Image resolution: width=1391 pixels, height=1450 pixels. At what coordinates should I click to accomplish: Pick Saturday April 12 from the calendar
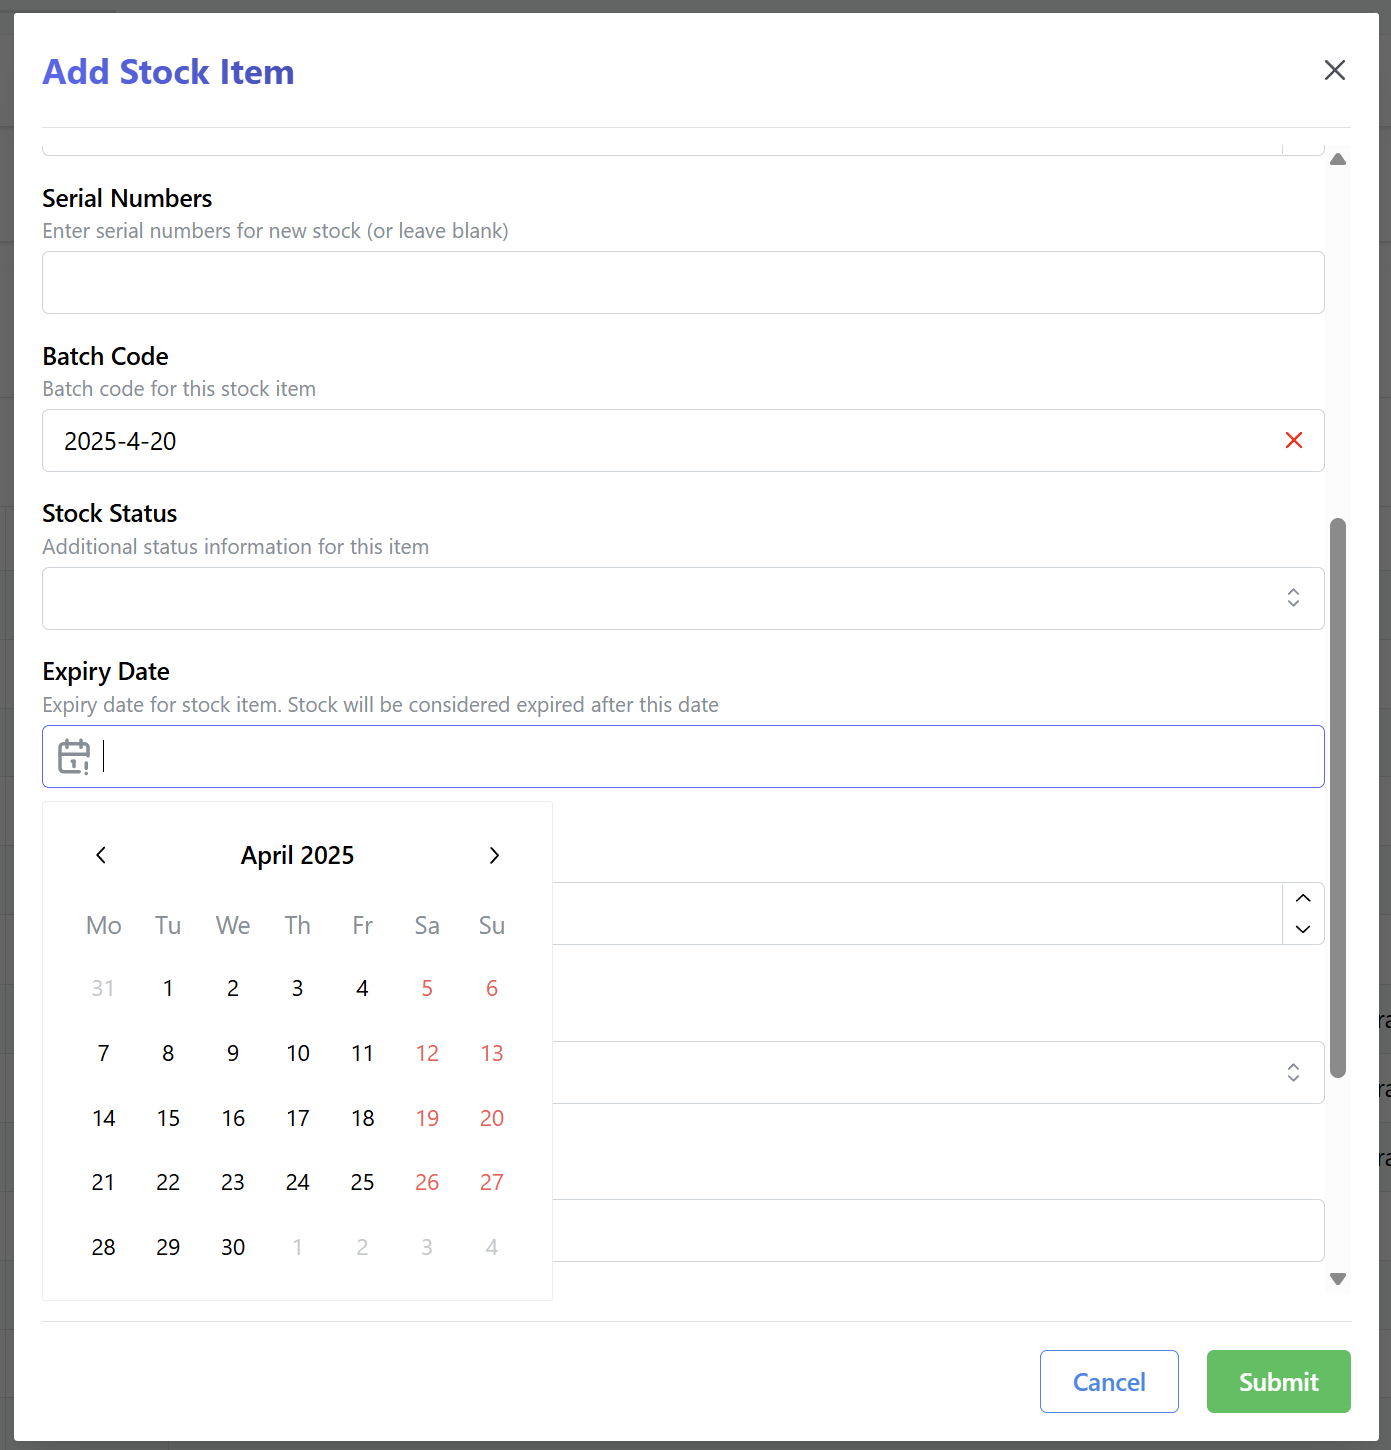[427, 1053]
